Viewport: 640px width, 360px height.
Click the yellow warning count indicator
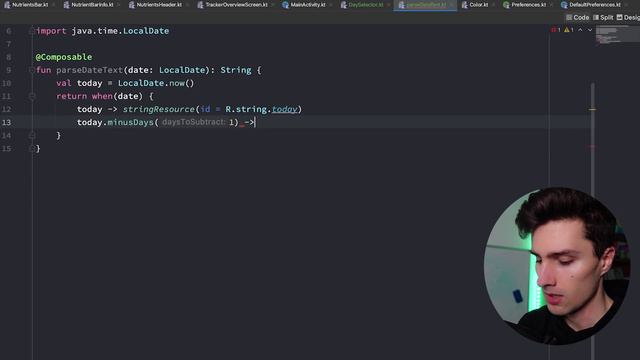click(x=569, y=30)
